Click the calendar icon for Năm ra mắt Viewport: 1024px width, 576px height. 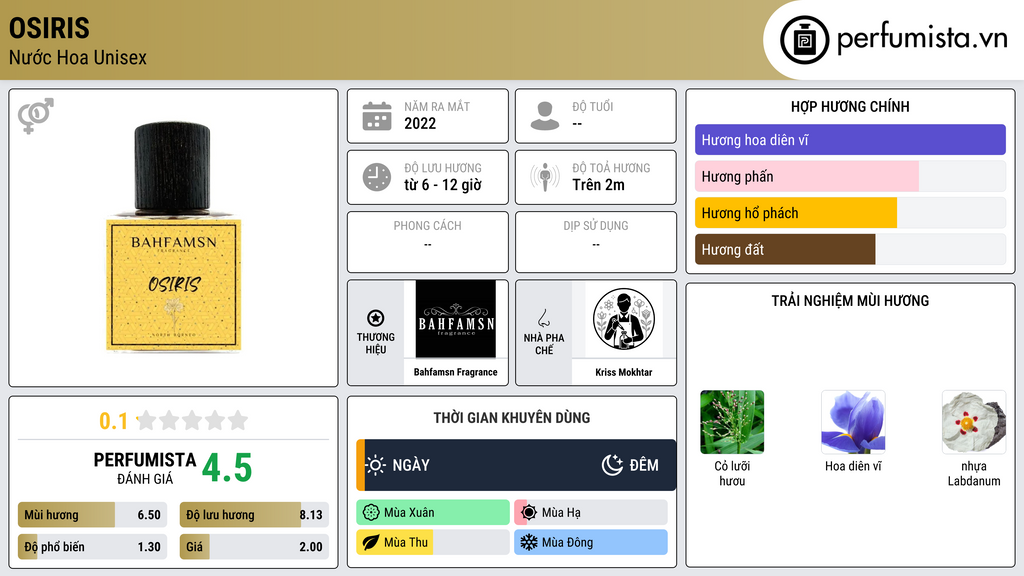point(377,116)
